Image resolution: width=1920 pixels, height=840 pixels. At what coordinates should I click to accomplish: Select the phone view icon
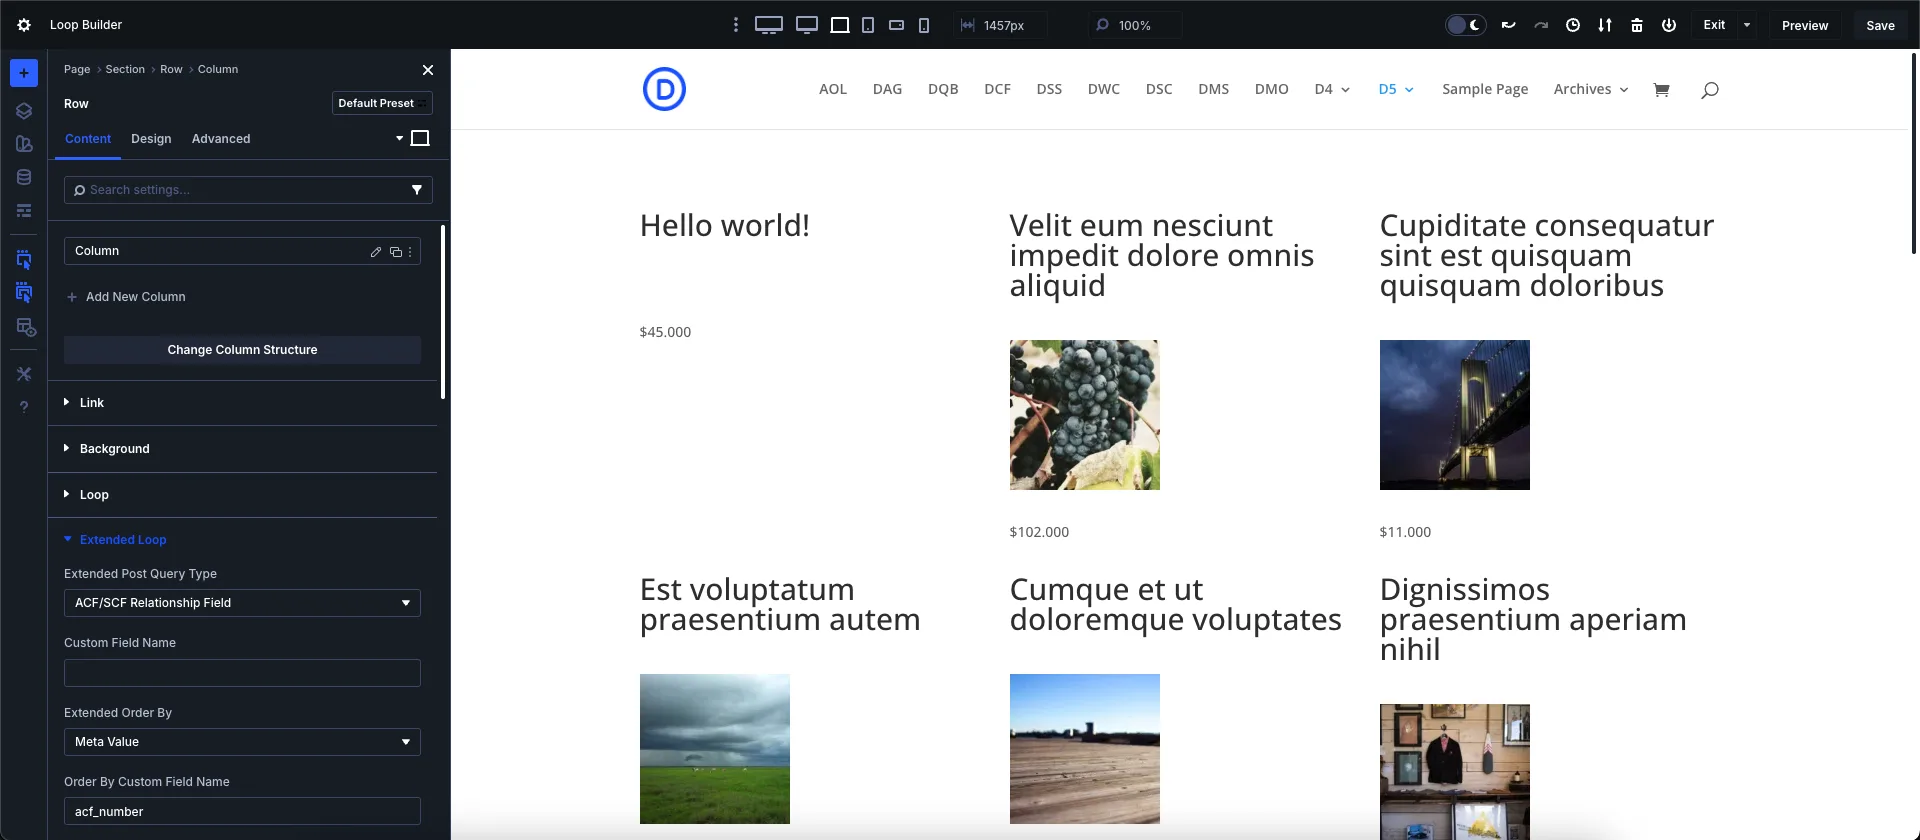pyautogui.click(x=924, y=25)
